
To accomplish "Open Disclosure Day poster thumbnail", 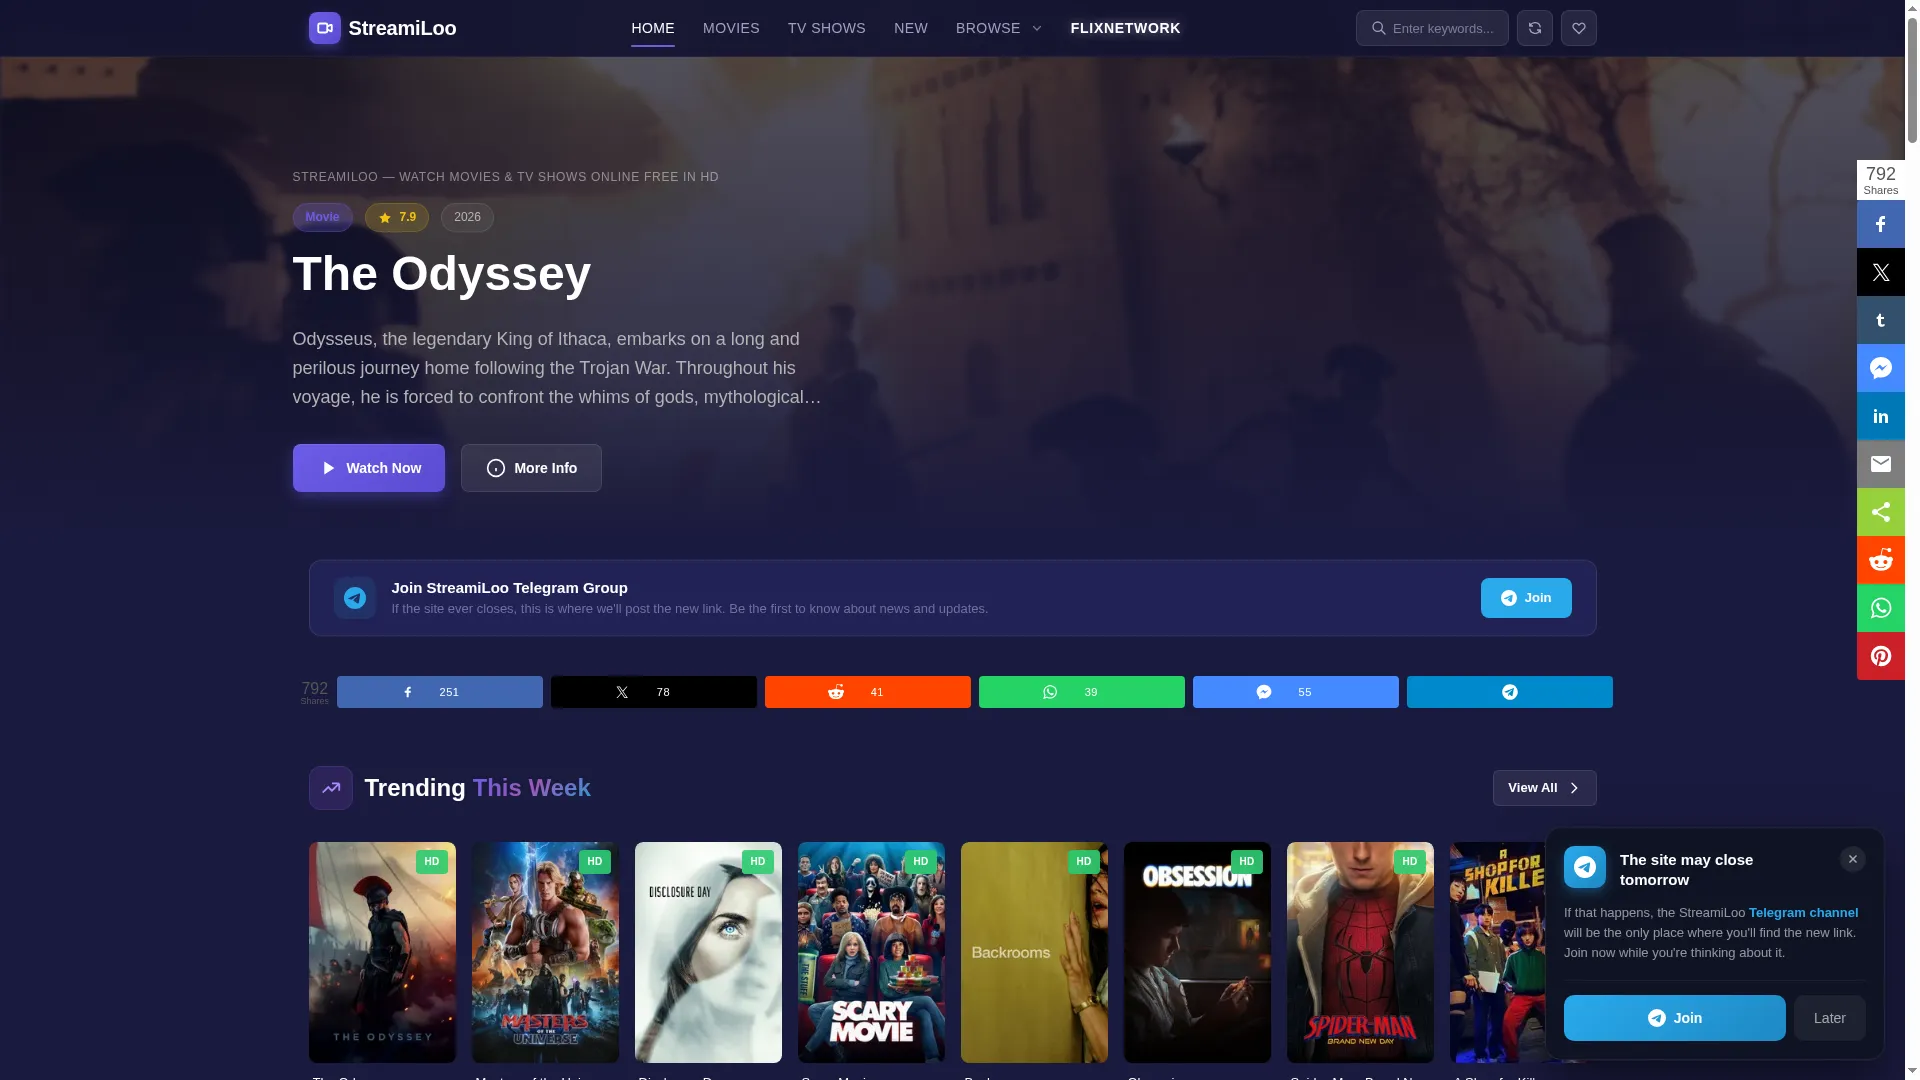I will (x=708, y=952).
